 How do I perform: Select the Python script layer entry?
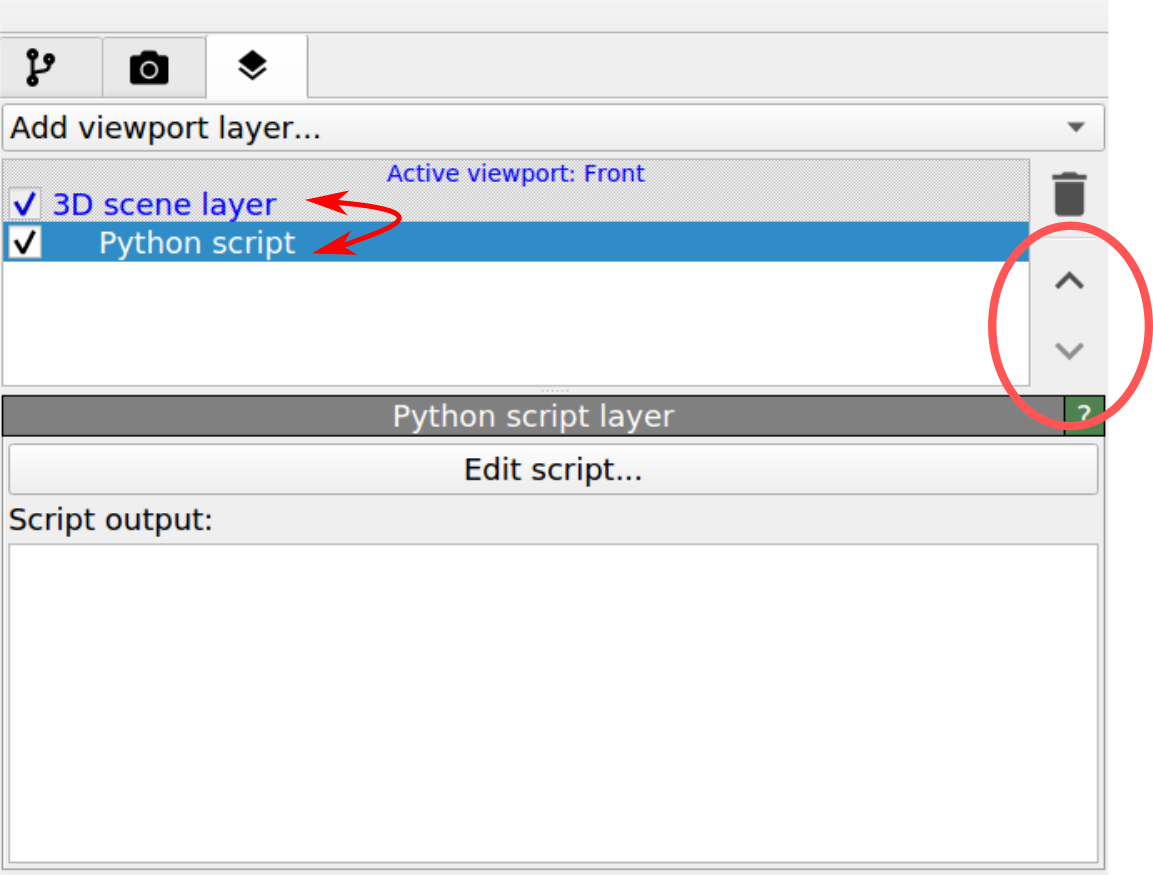click(x=197, y=243)
